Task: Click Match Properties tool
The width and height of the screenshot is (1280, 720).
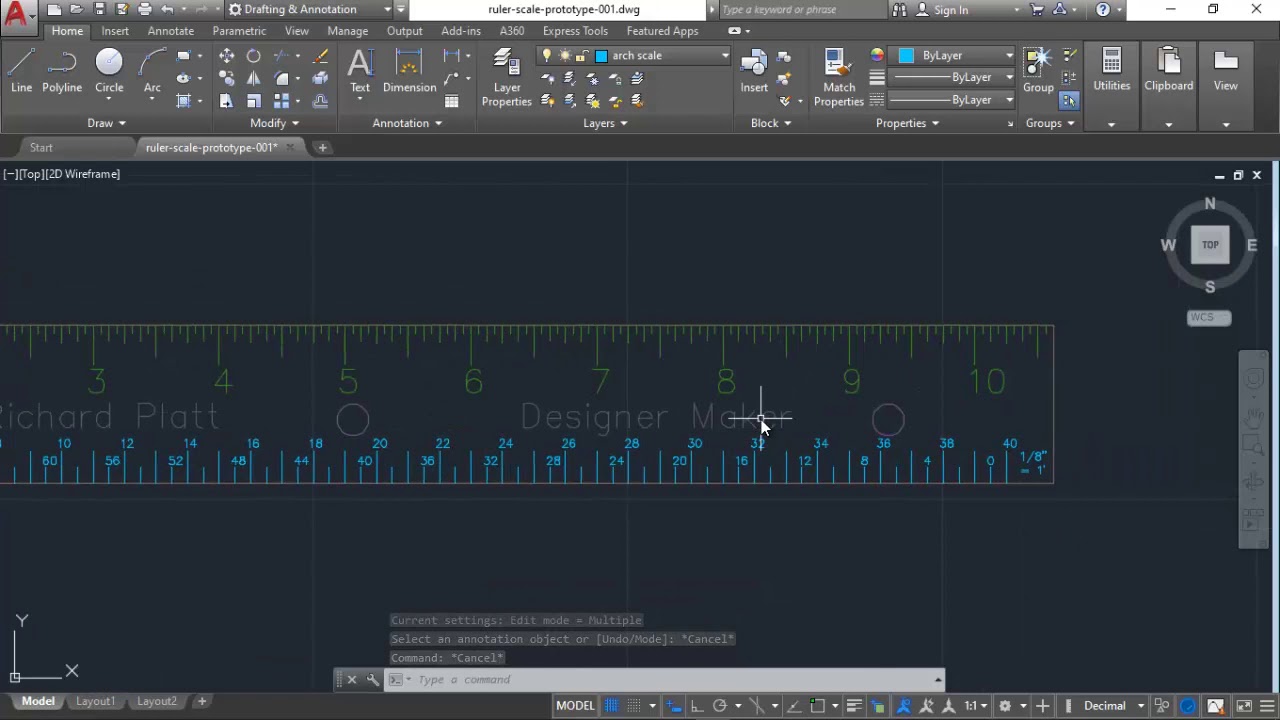Action: pyautogui.click(x=839, y=78)
